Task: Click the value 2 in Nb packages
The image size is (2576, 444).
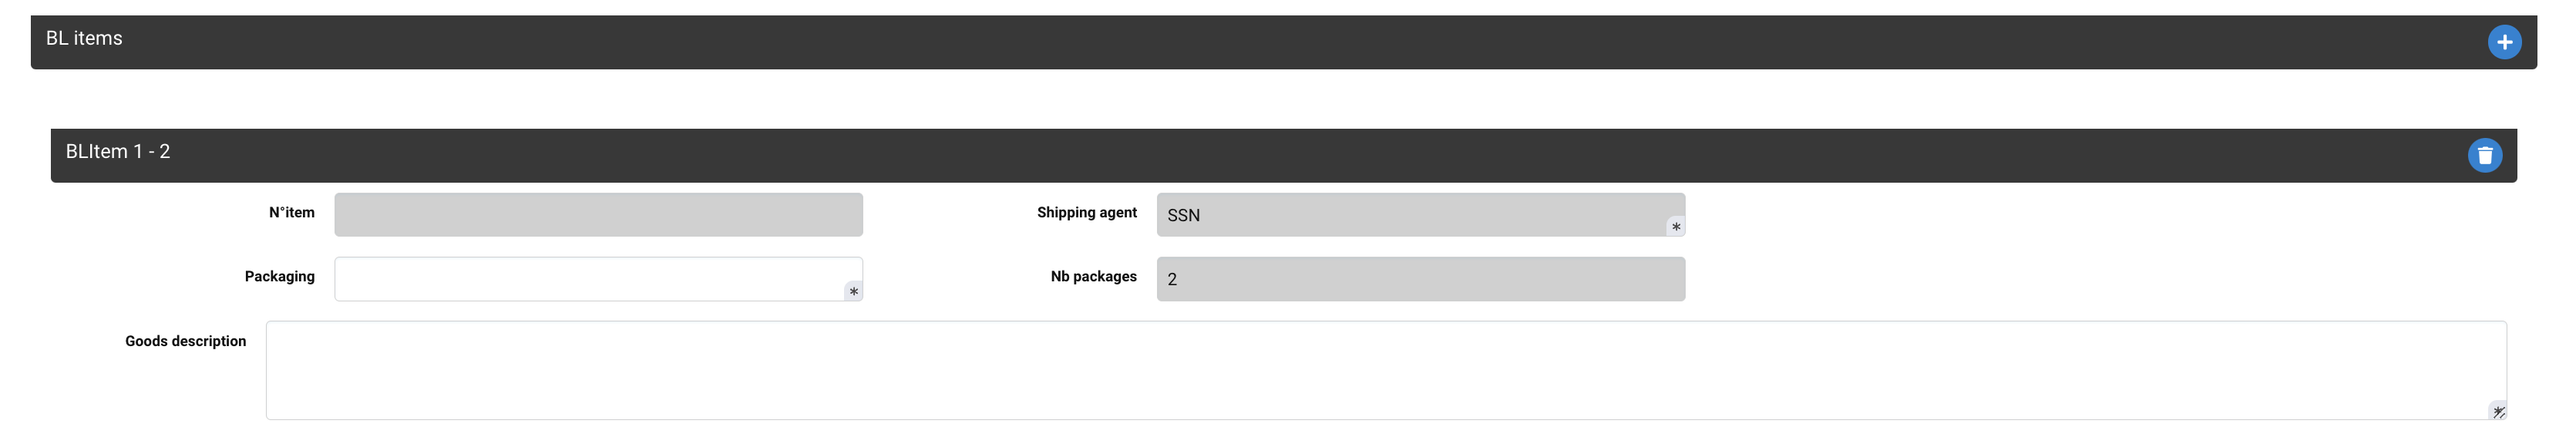Action: pyautogui.click(x=1172, y=279)
